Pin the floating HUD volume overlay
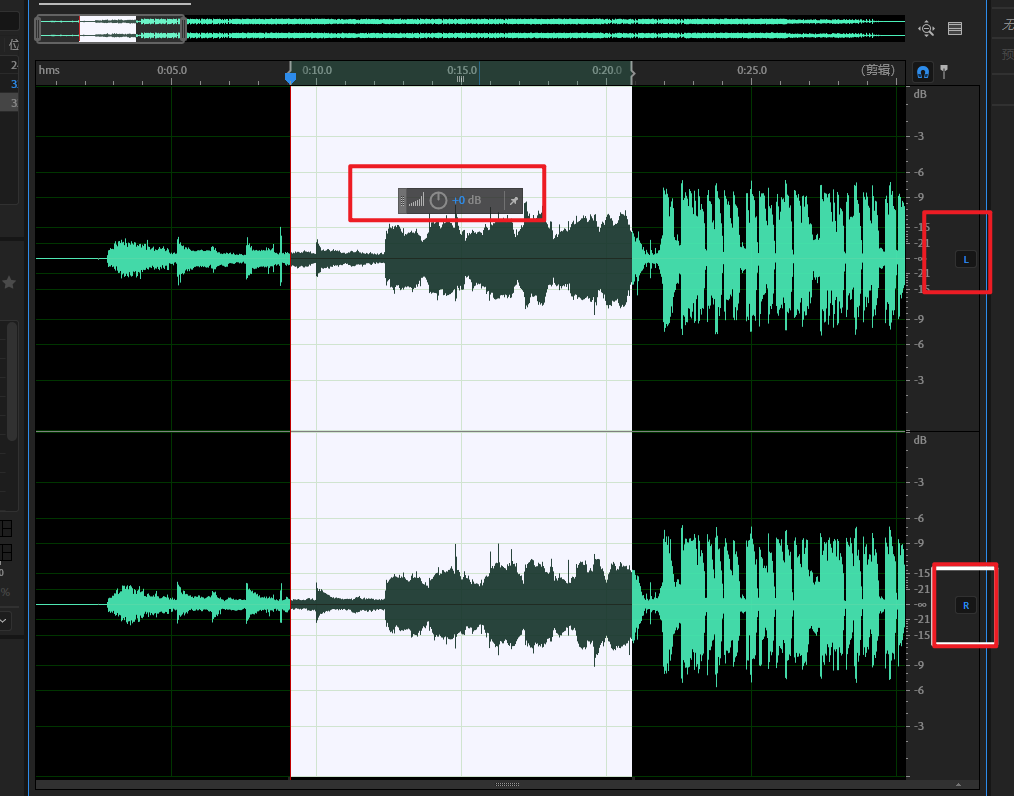 pos(513,201)
